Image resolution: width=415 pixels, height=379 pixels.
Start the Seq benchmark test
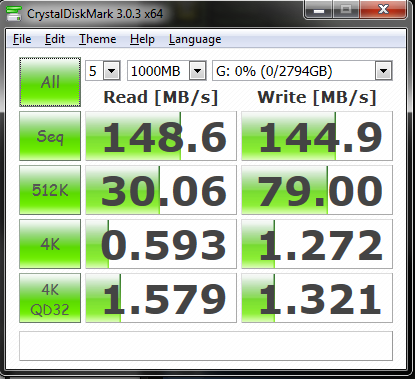point(50,136)
